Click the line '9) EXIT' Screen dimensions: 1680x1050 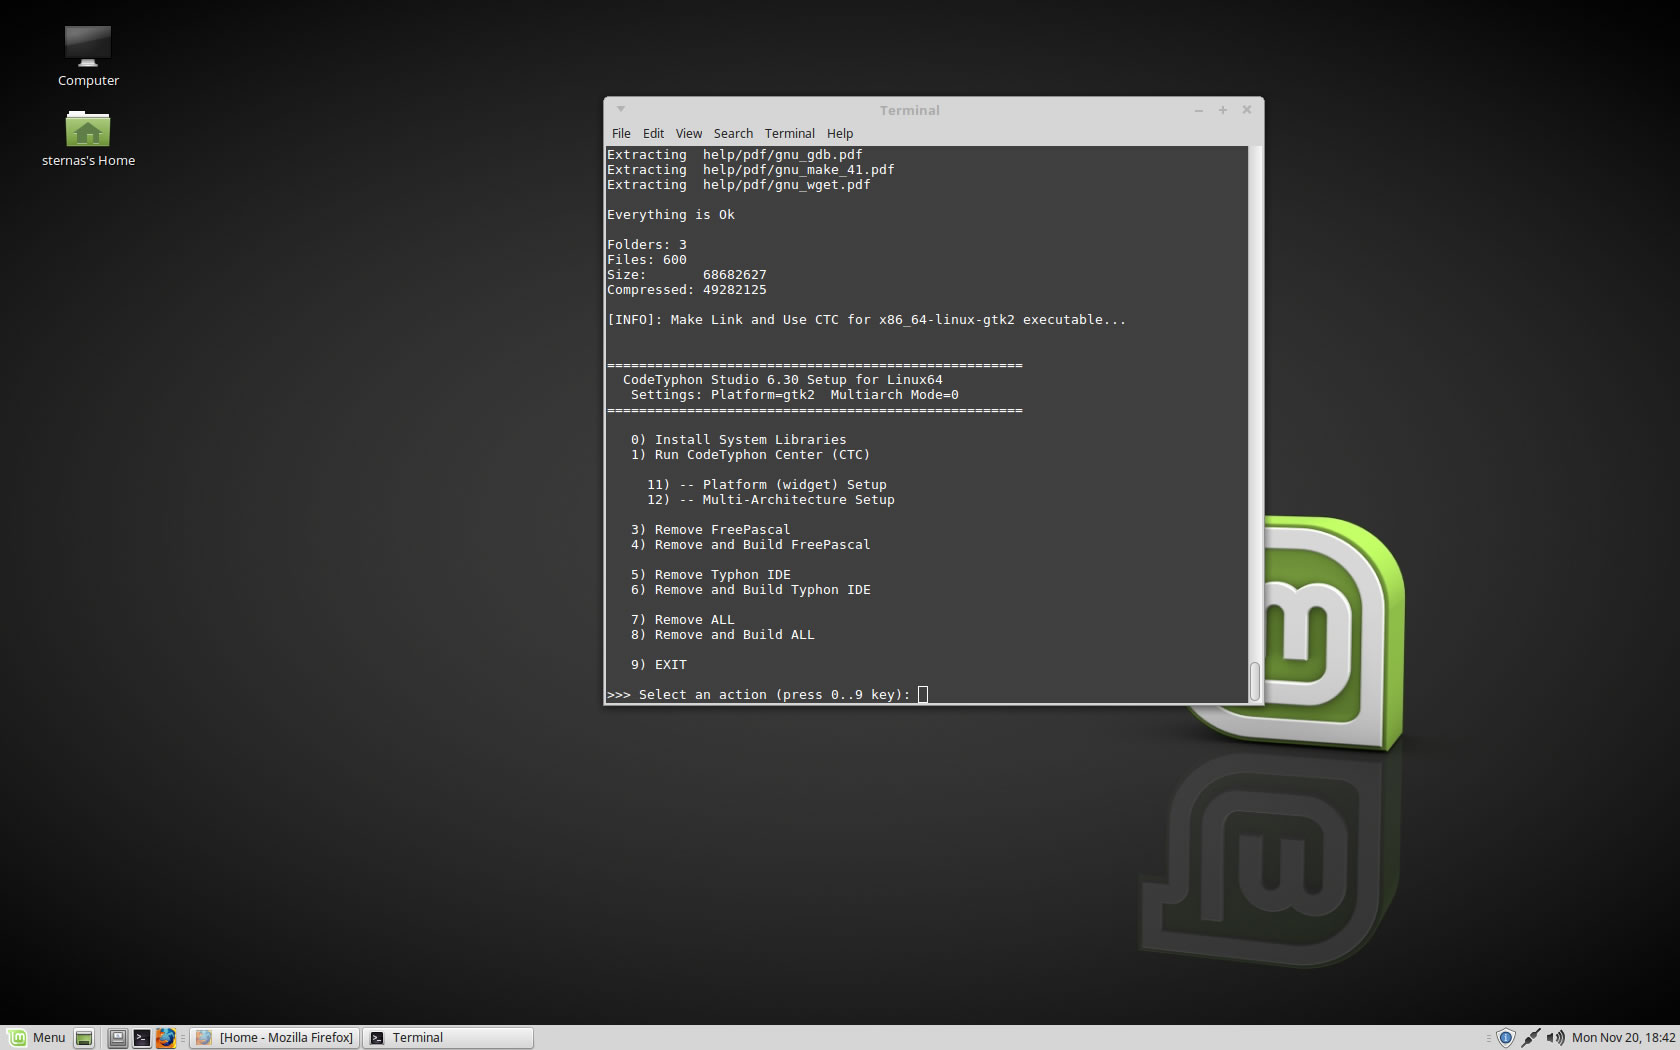click(658, 664)
